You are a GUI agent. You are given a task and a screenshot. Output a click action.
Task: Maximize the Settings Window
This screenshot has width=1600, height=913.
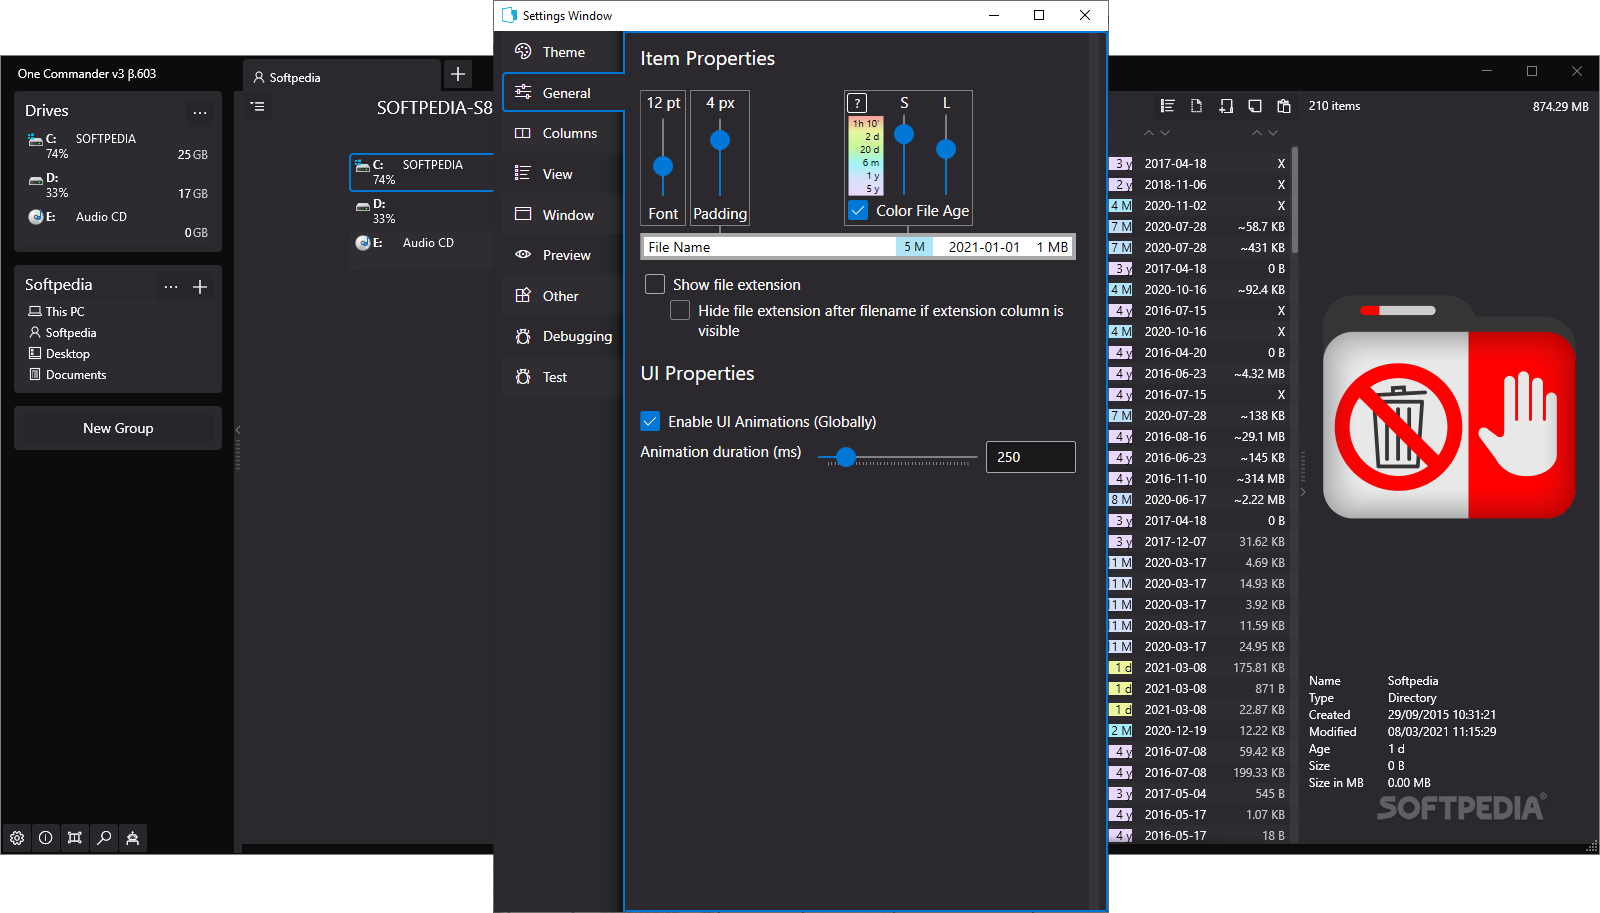click(1039, 15)
